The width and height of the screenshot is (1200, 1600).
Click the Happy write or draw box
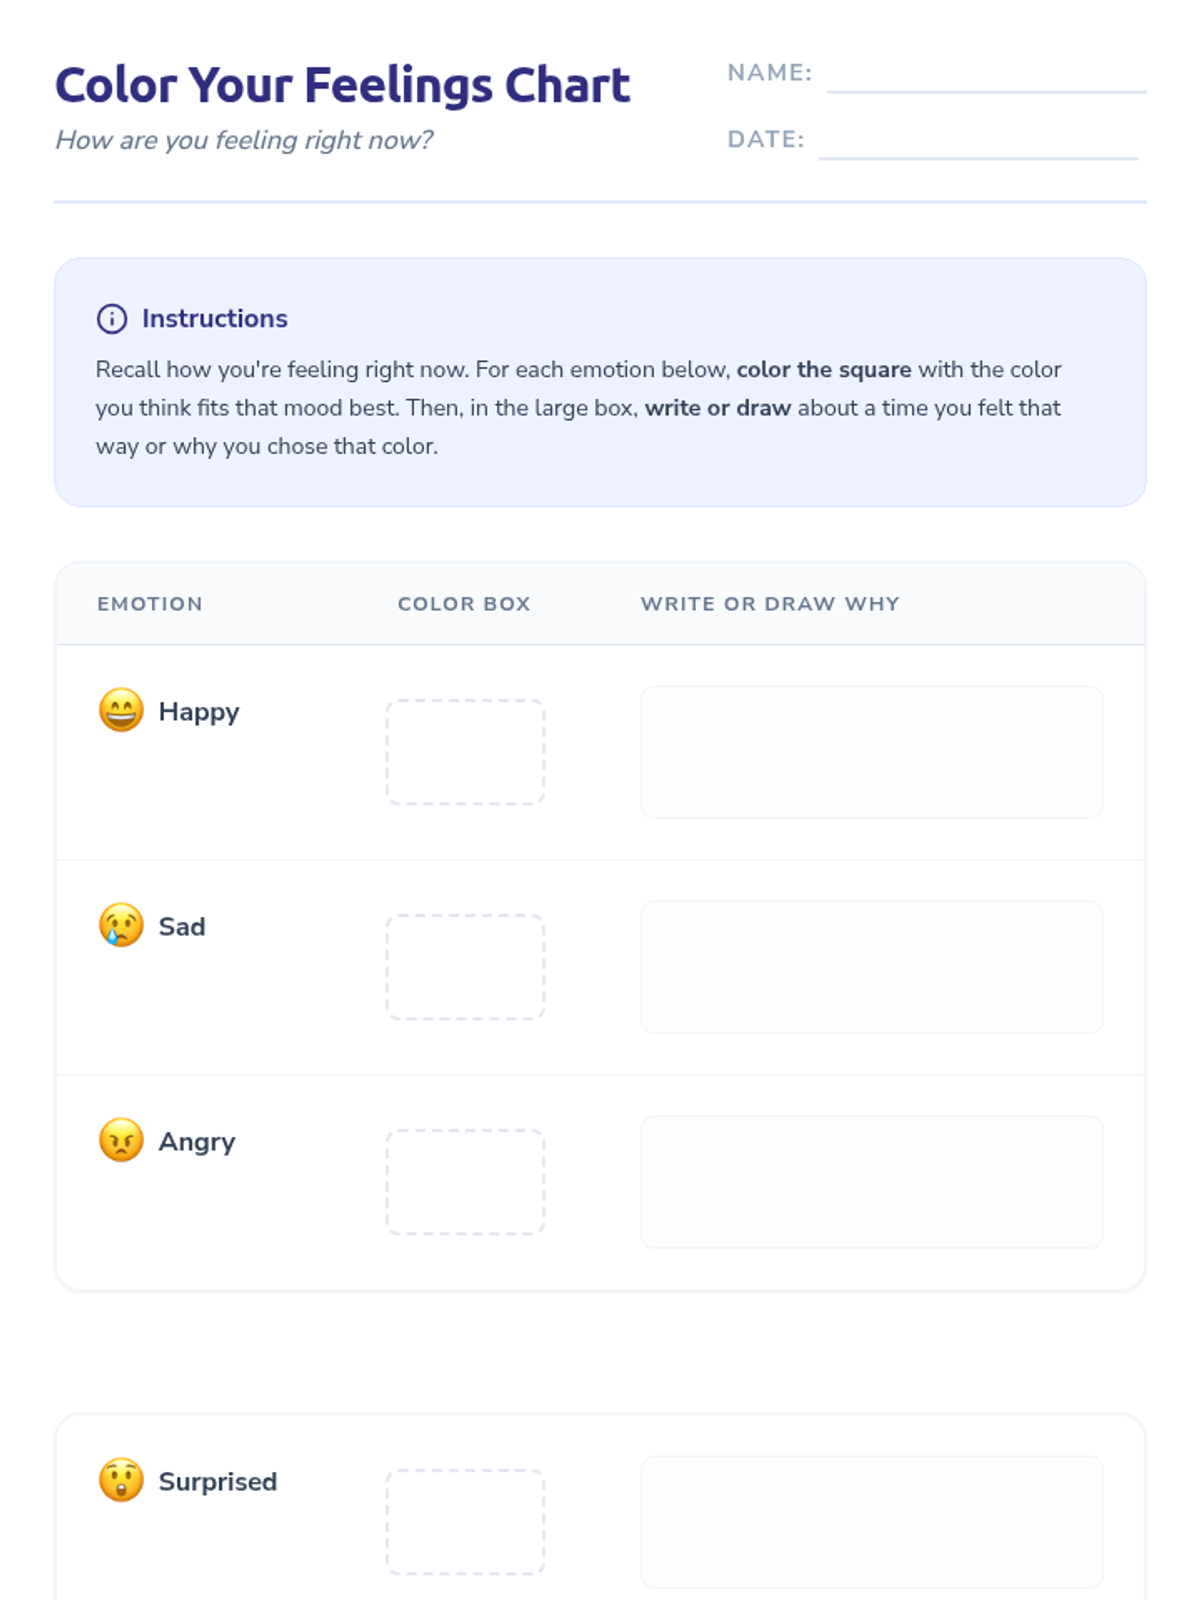coord(872,752)
